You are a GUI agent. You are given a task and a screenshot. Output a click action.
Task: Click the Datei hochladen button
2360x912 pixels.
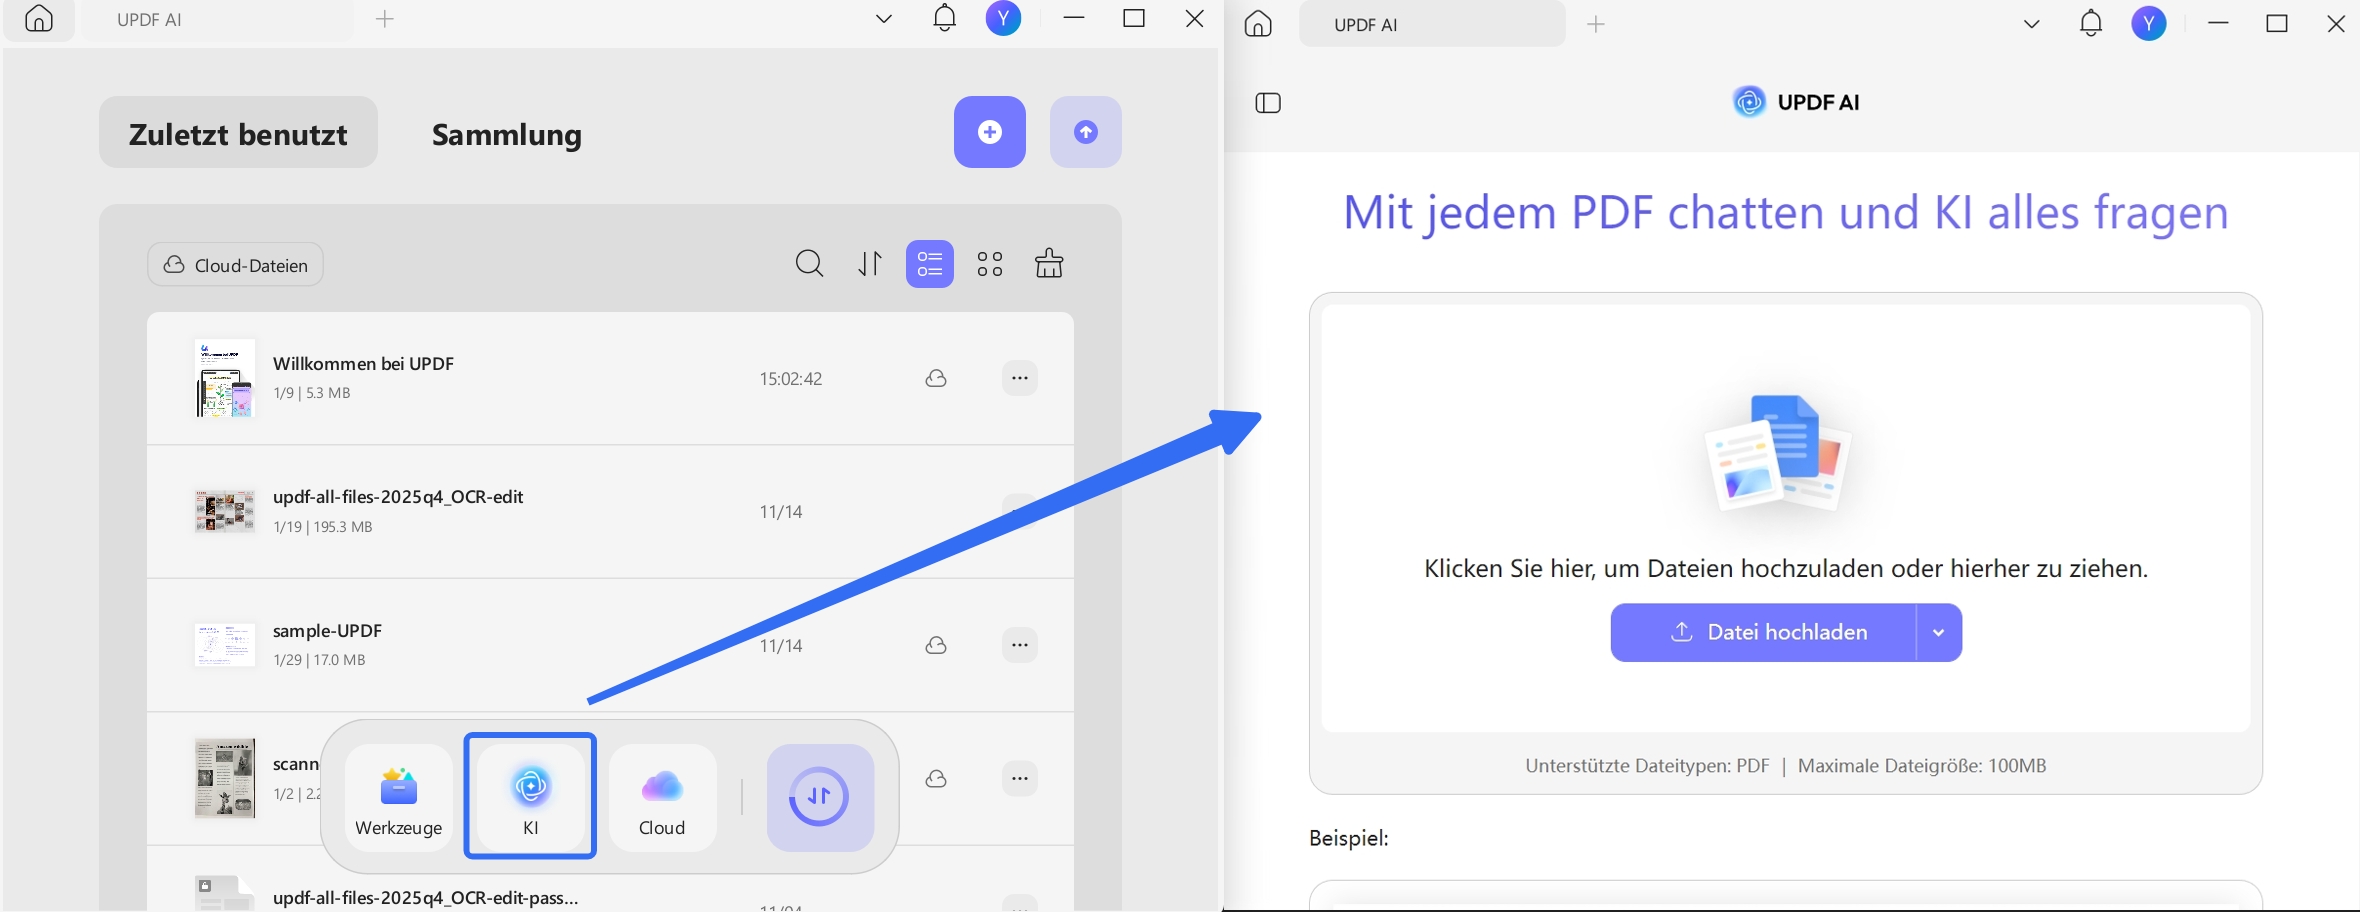[1764, 632]
